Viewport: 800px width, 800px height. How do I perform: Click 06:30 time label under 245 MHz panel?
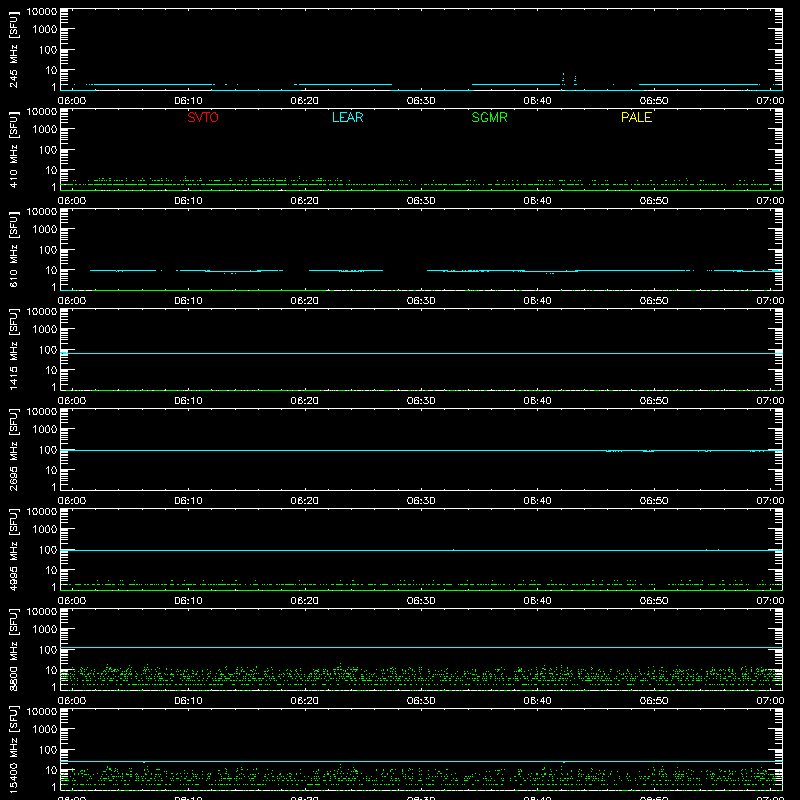tap(421, 101)
